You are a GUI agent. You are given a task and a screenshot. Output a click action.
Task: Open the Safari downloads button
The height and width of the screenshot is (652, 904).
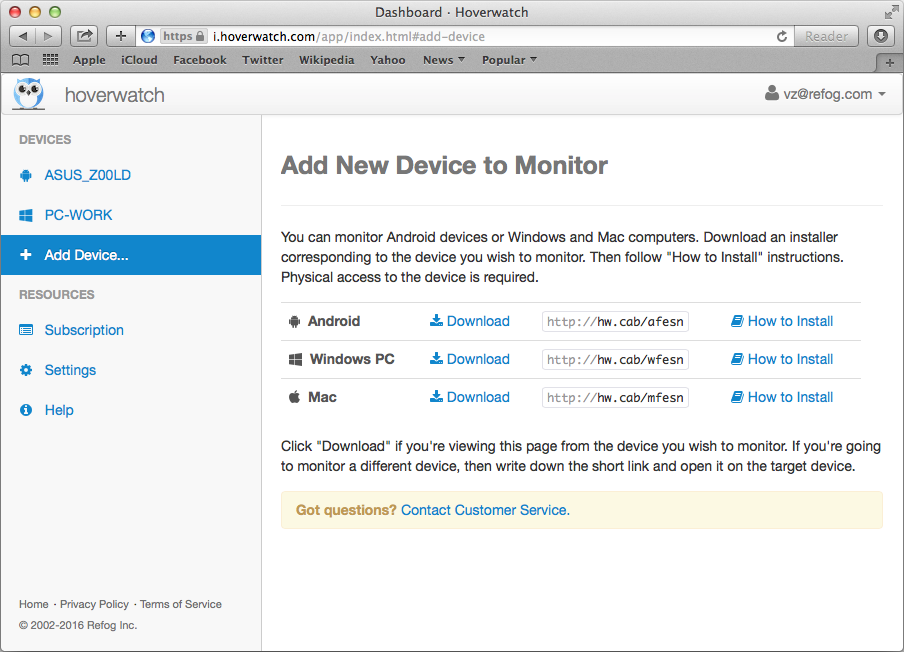[880, 36]
